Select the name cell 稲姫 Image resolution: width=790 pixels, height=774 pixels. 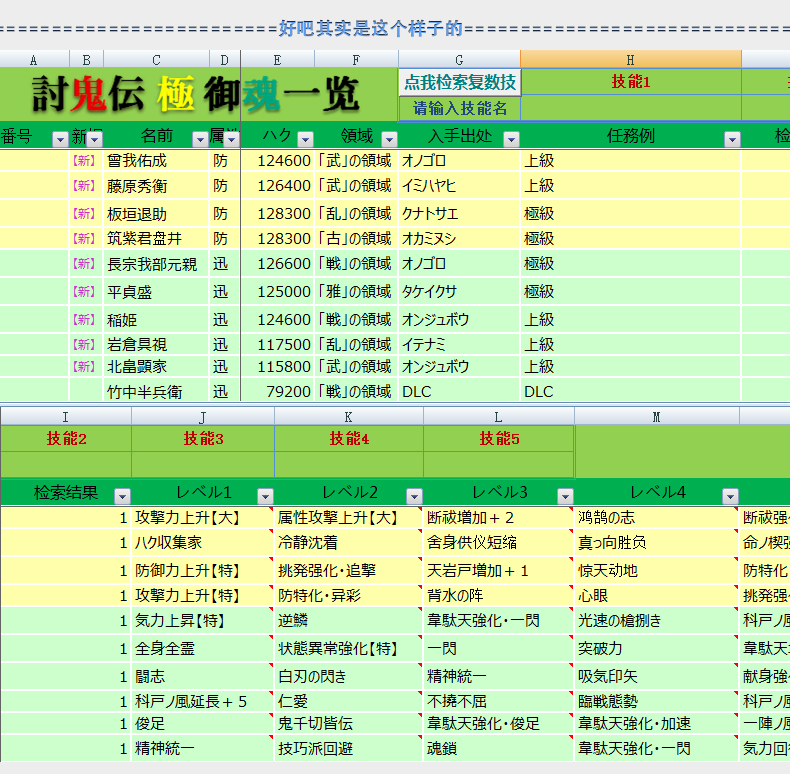(156, 319)
